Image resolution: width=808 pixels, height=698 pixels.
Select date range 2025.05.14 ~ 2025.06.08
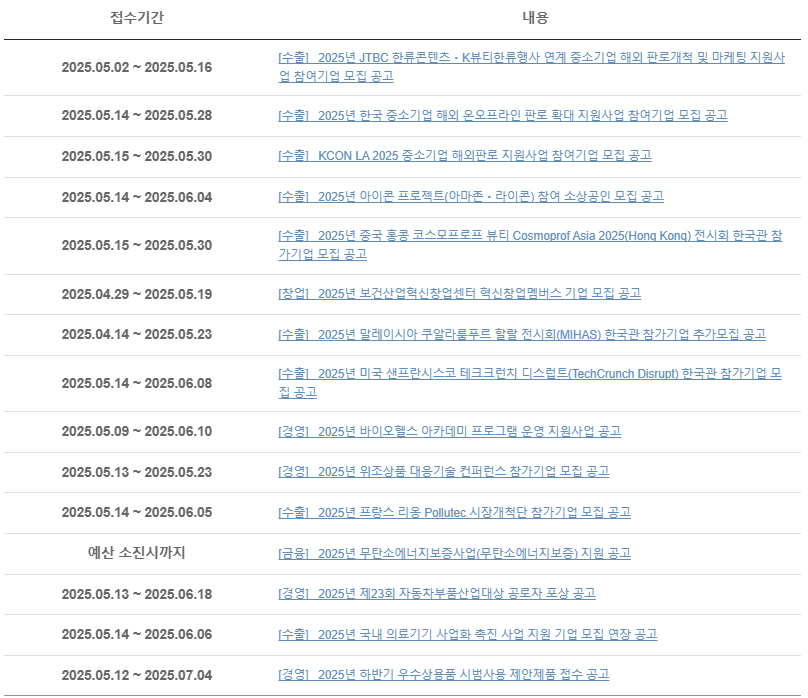coord(137,383)
